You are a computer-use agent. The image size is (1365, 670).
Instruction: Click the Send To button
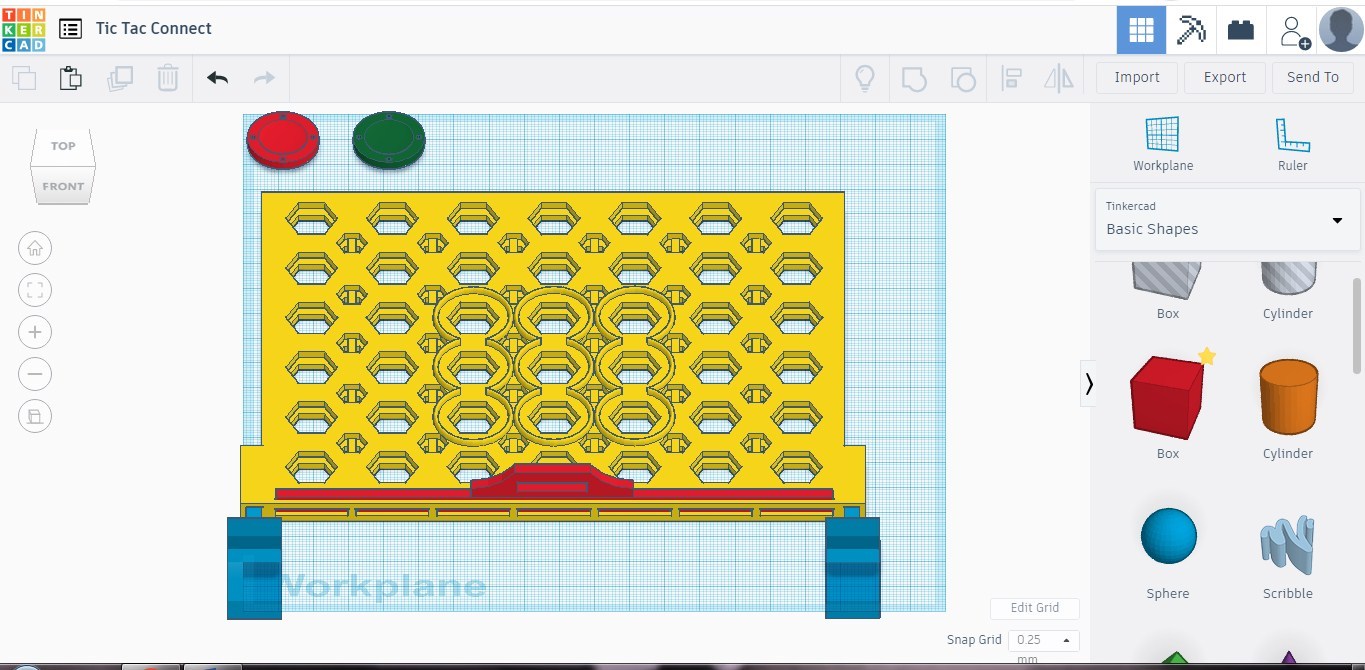[1313, 78]
